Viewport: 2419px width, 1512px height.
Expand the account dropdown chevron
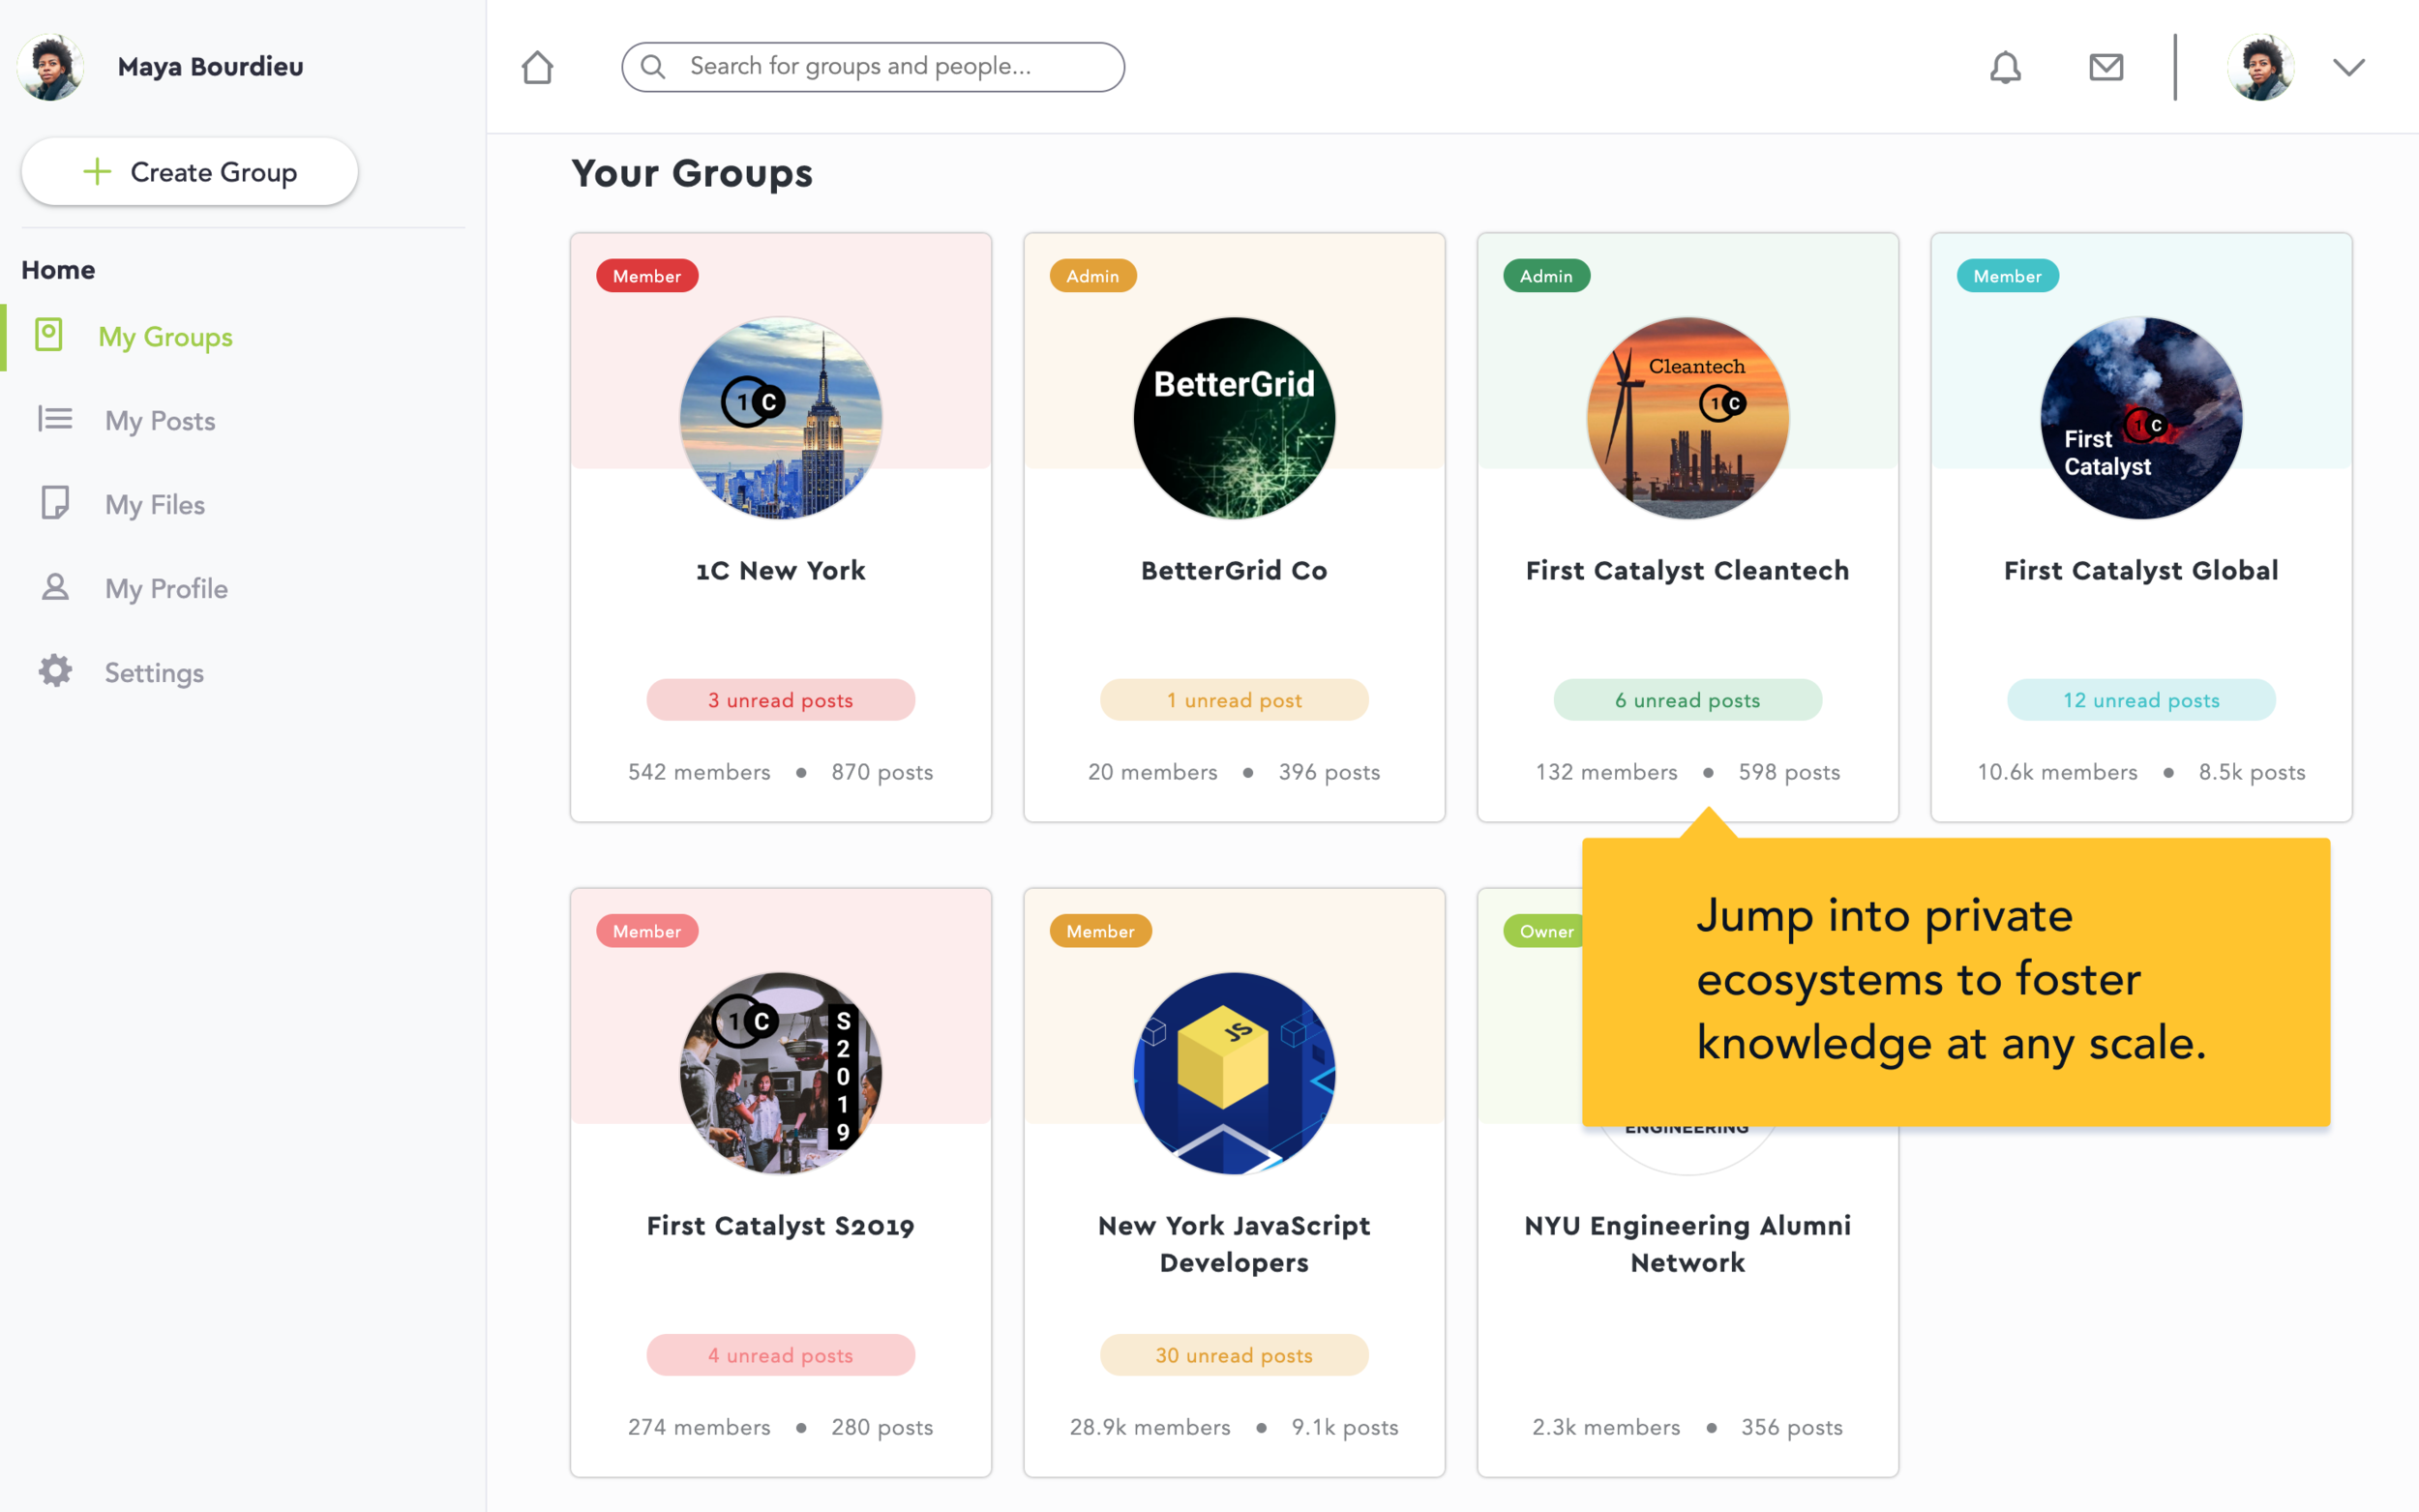2349,67
